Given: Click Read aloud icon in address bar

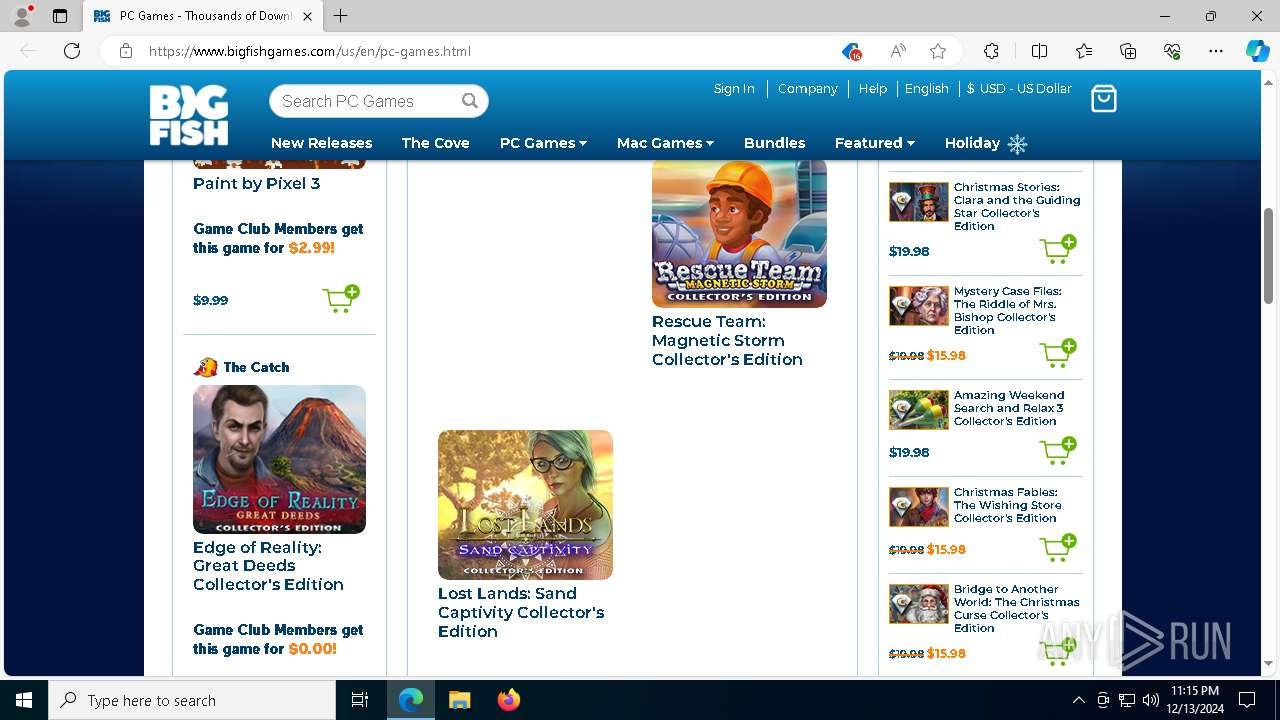Looking at the screenshot, I should pyautogui.click(x=897, y=51).
